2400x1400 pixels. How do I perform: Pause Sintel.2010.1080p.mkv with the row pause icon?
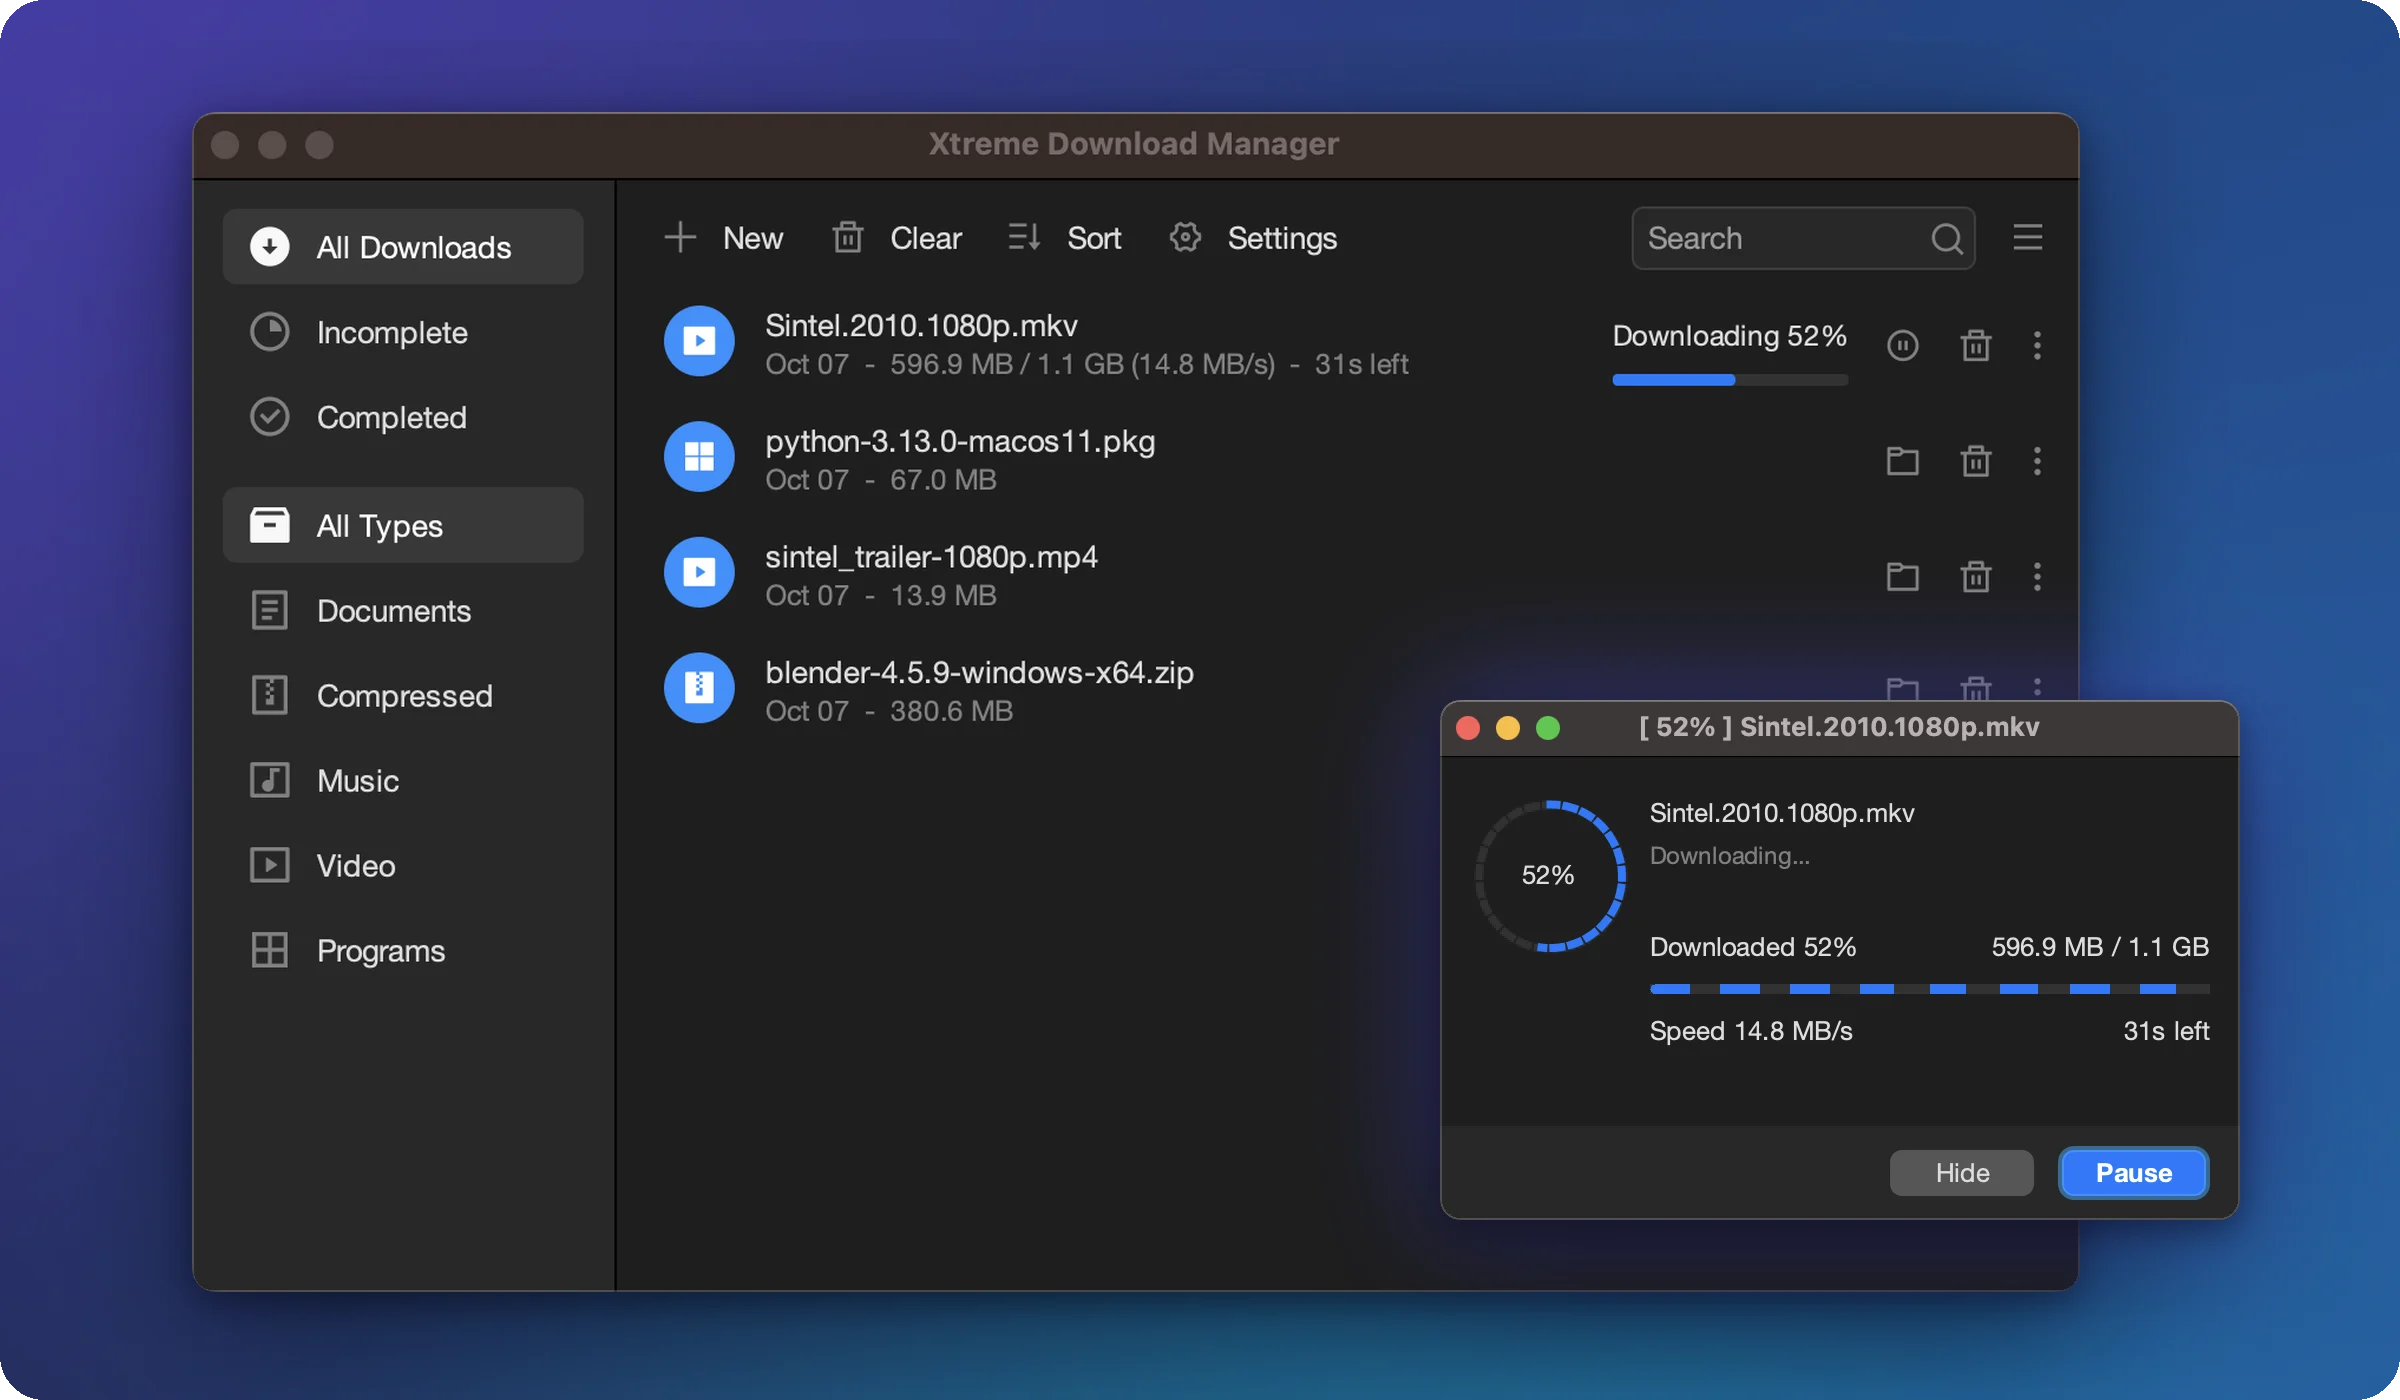[1902, 346]
